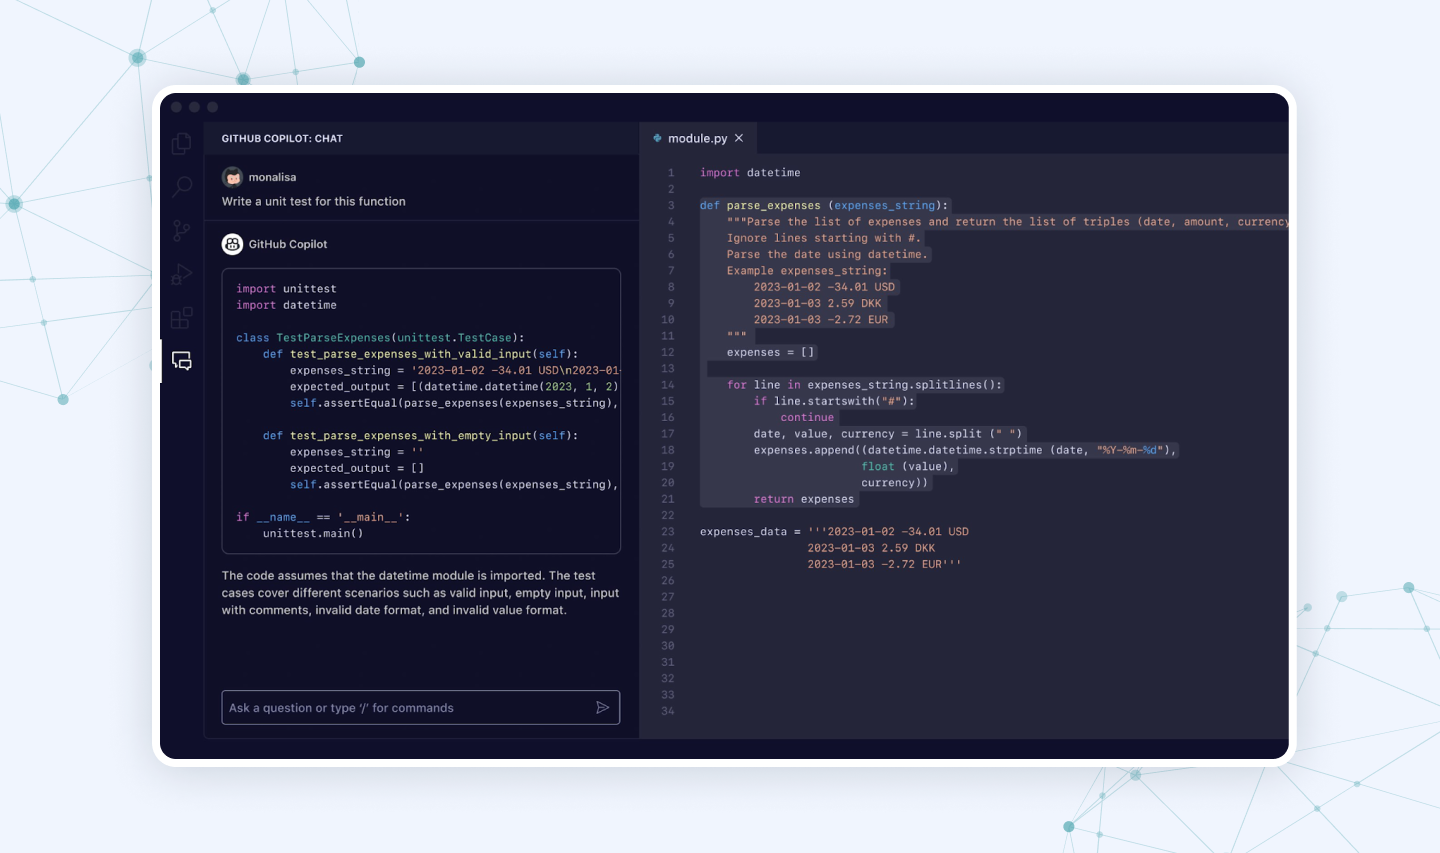Click 'unittest.main()' in chat code block

313,534
